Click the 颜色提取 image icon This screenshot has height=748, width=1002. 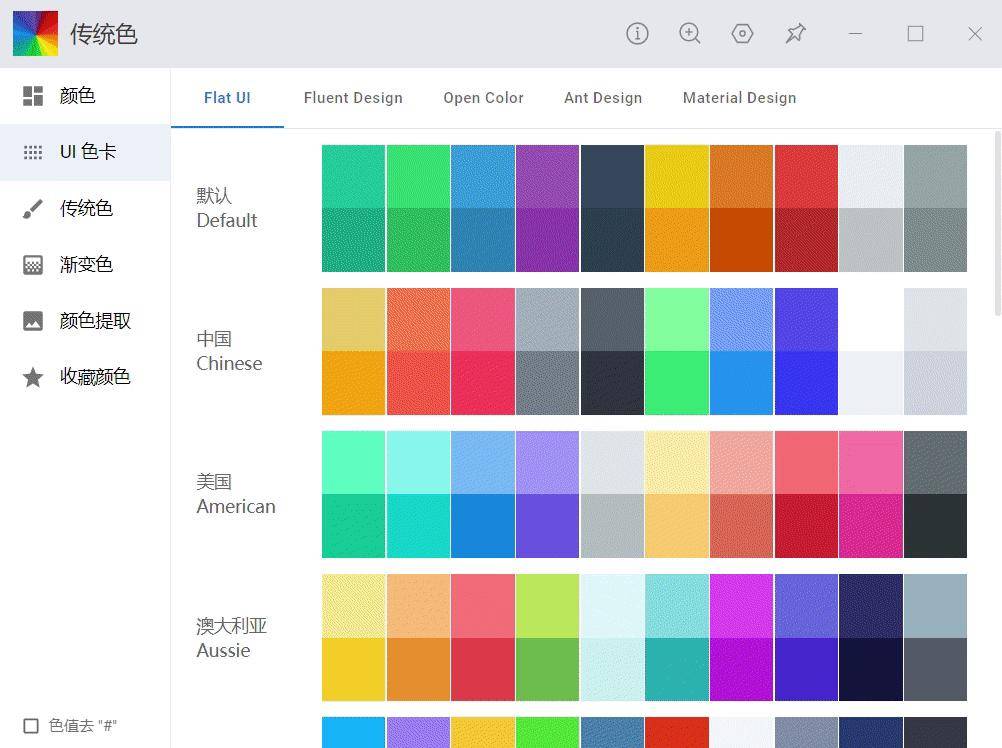point(33,321)
